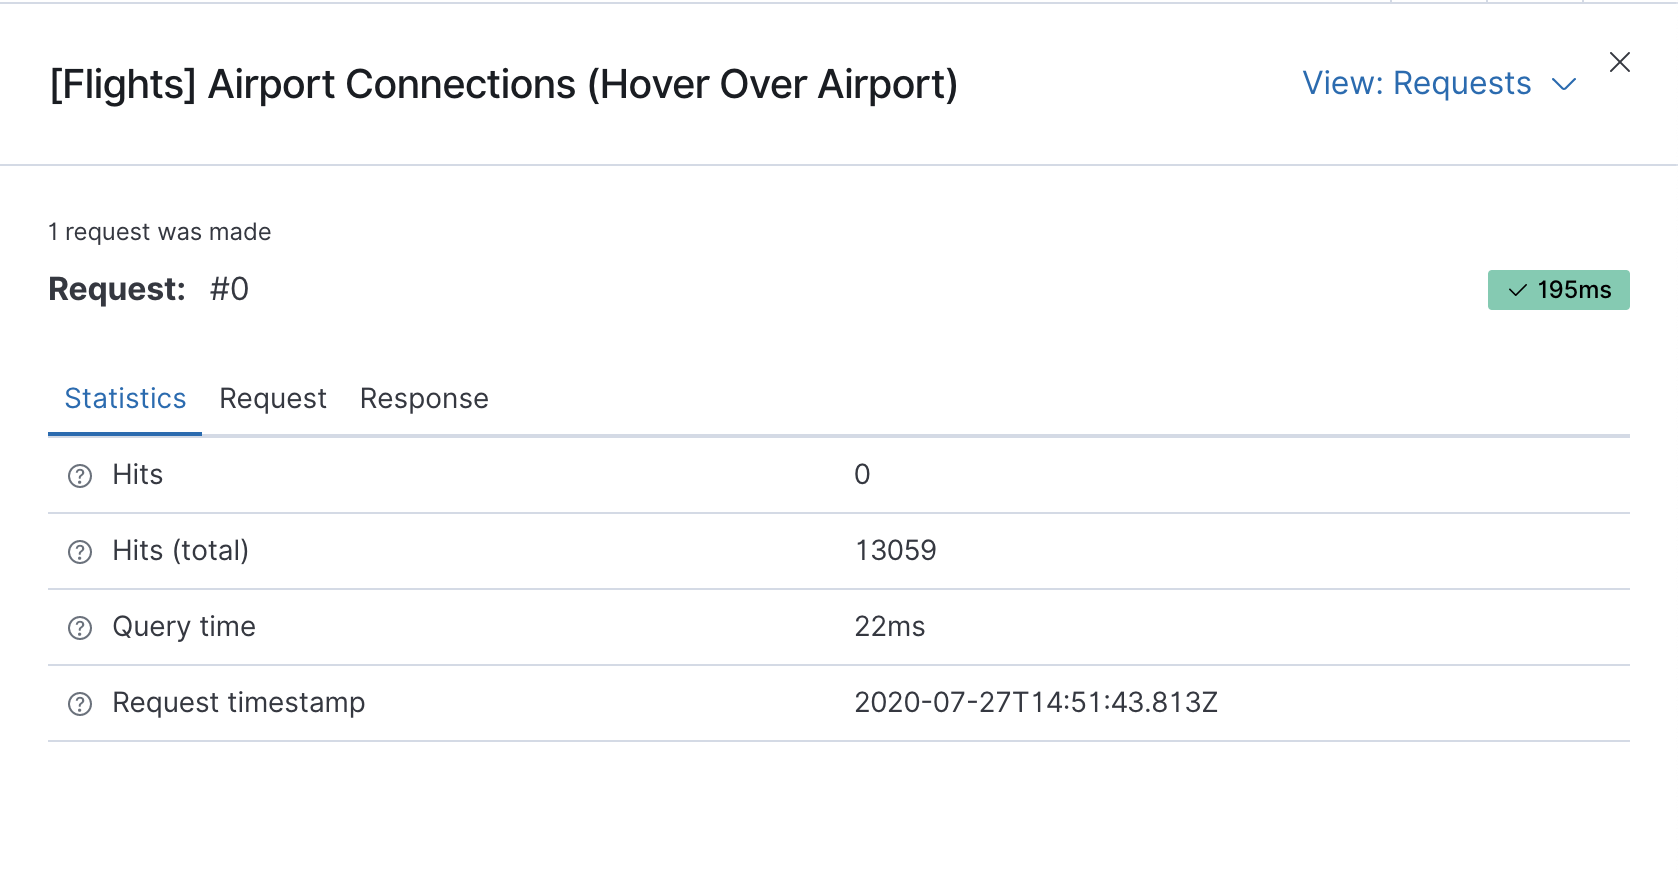Click the help icon beside Hits (total)
The image size is (1678, 882).
[80, 552]
